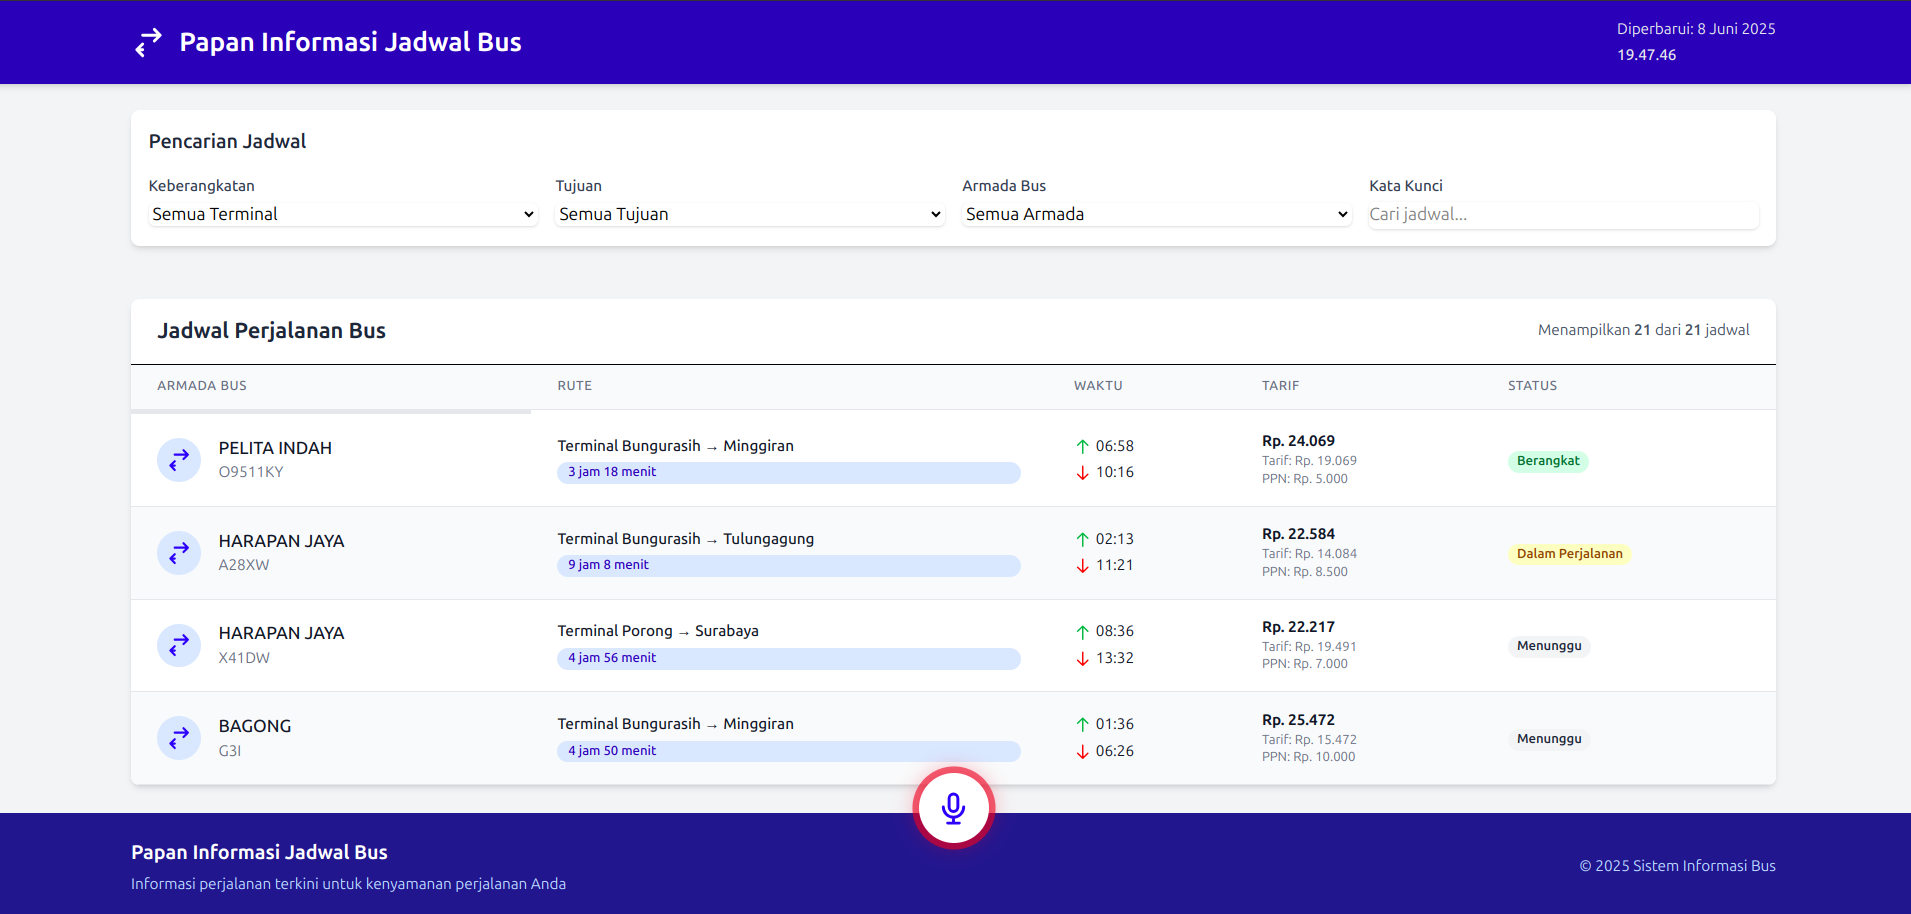Select the TARIF column header
This screenshot has height=914, width=1911.
point(1280,386)
